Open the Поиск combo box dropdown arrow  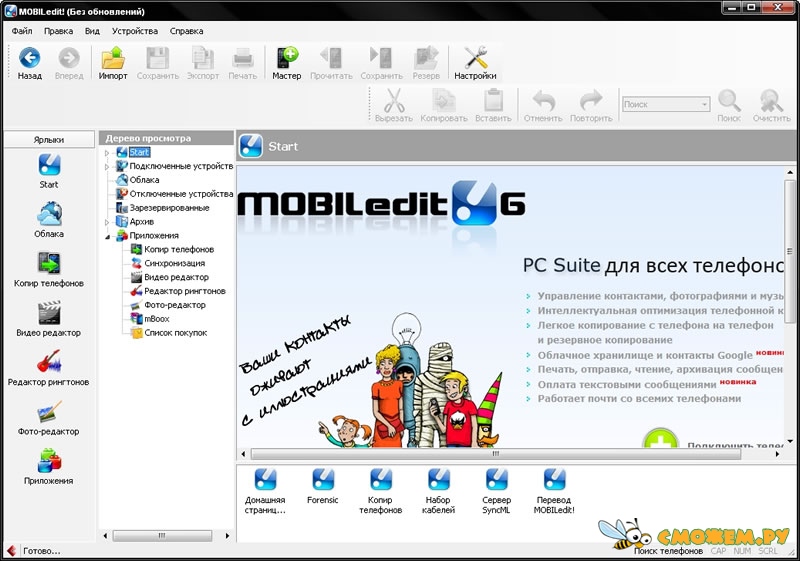click(x=704, y=104)
